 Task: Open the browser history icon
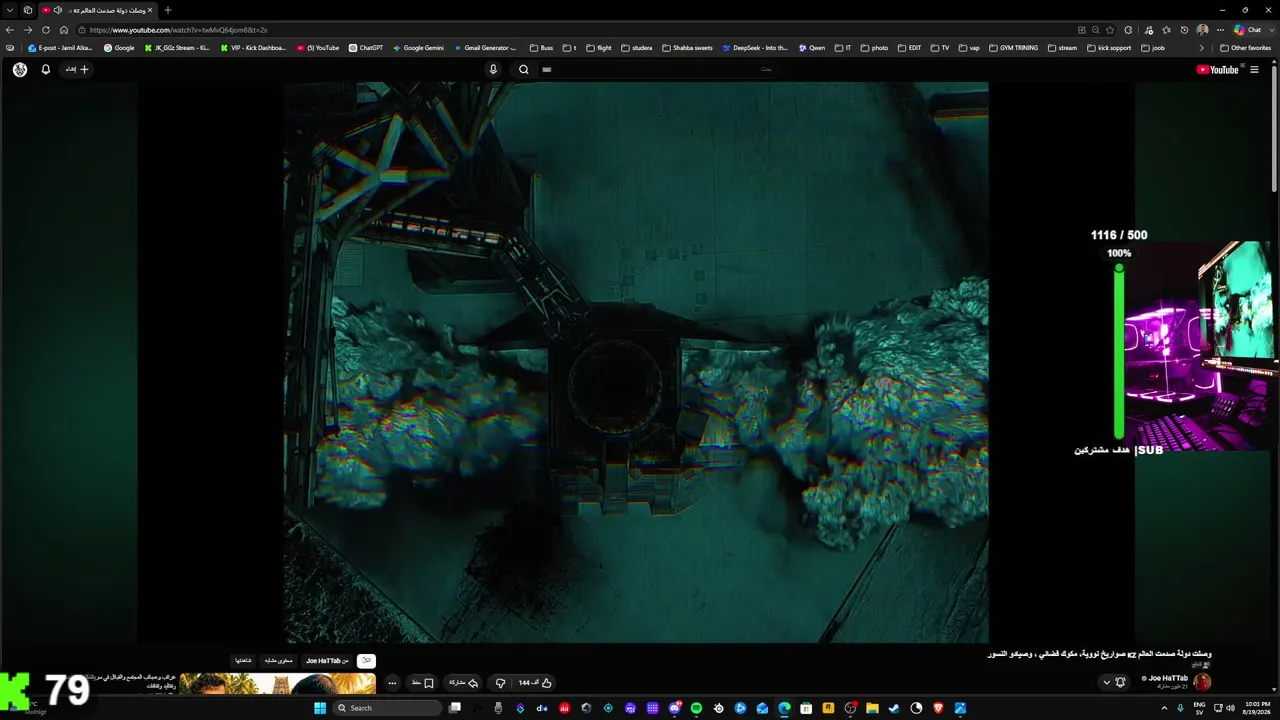[1184, 30]
